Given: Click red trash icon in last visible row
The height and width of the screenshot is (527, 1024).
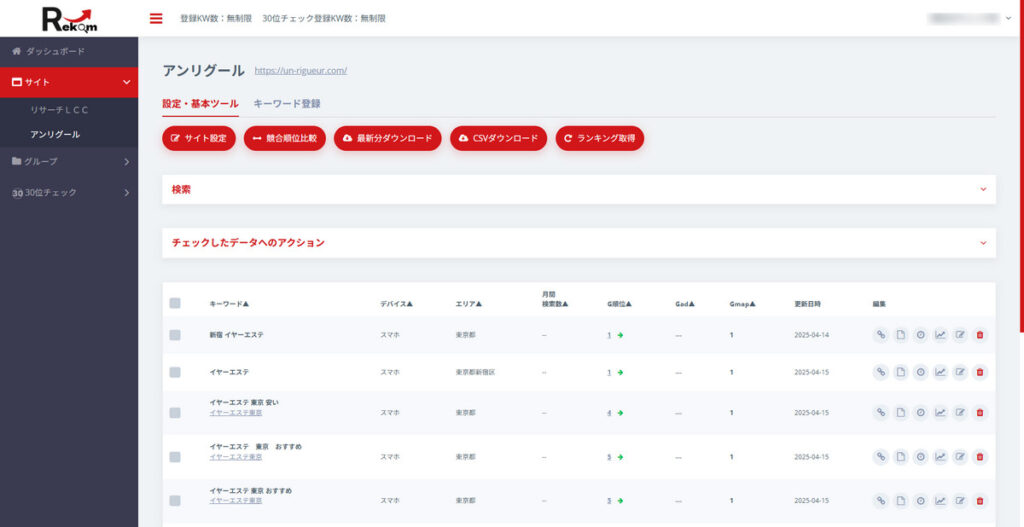Looking at the screenshot, I should coord(979,501).
